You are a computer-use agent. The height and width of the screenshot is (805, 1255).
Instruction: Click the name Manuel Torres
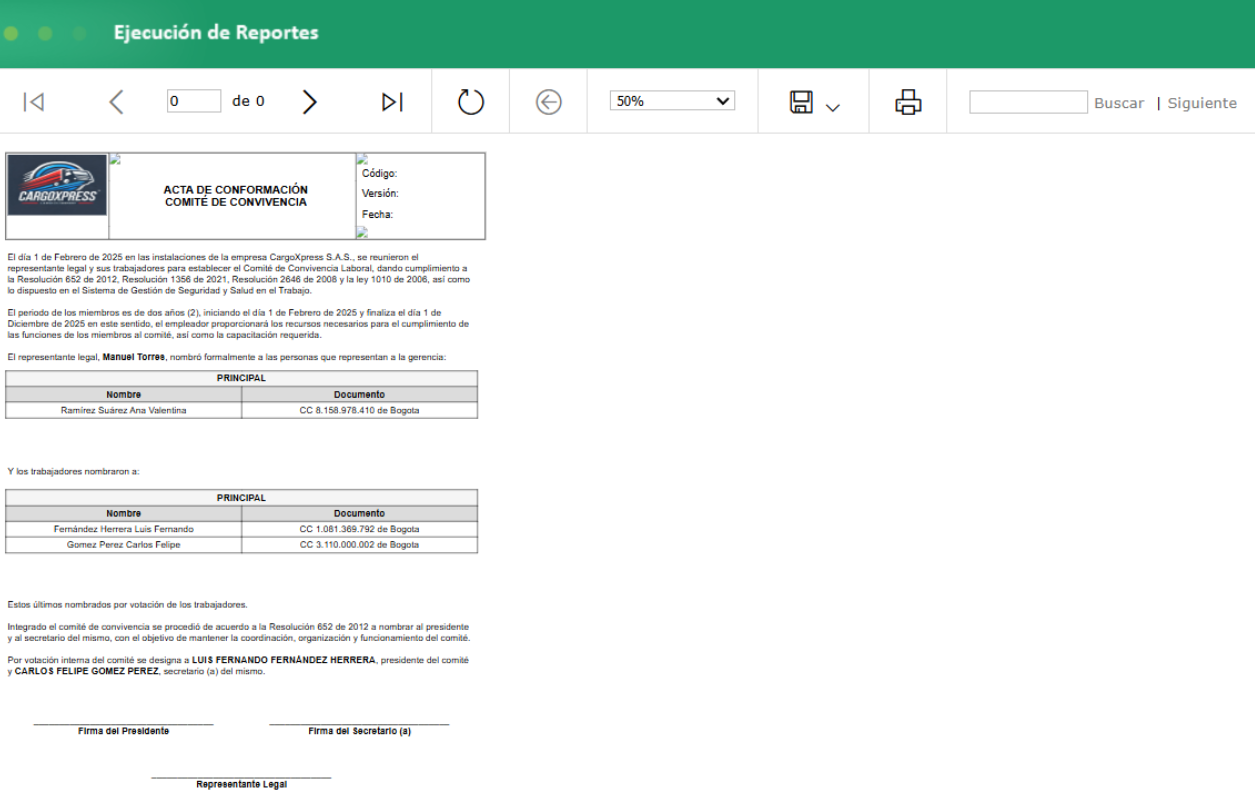pyautogui.click(x=134, y=357)
